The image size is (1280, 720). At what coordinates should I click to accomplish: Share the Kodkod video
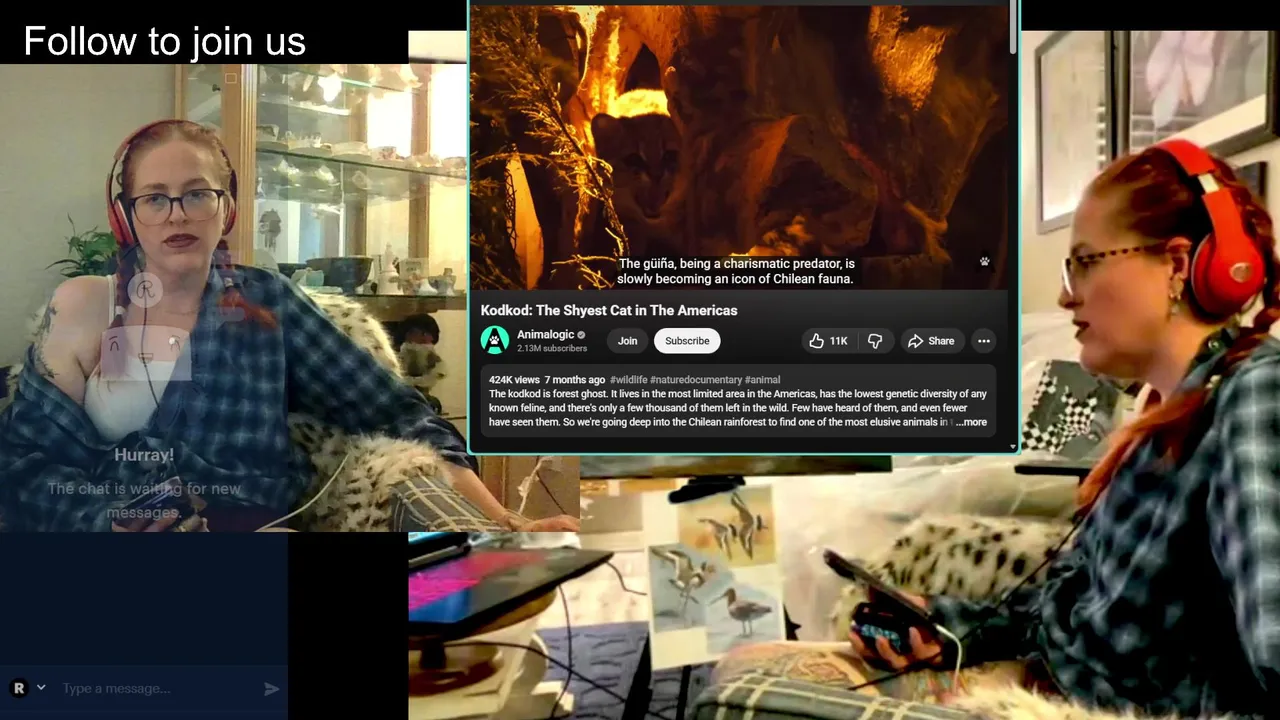[x=931, y=341]
